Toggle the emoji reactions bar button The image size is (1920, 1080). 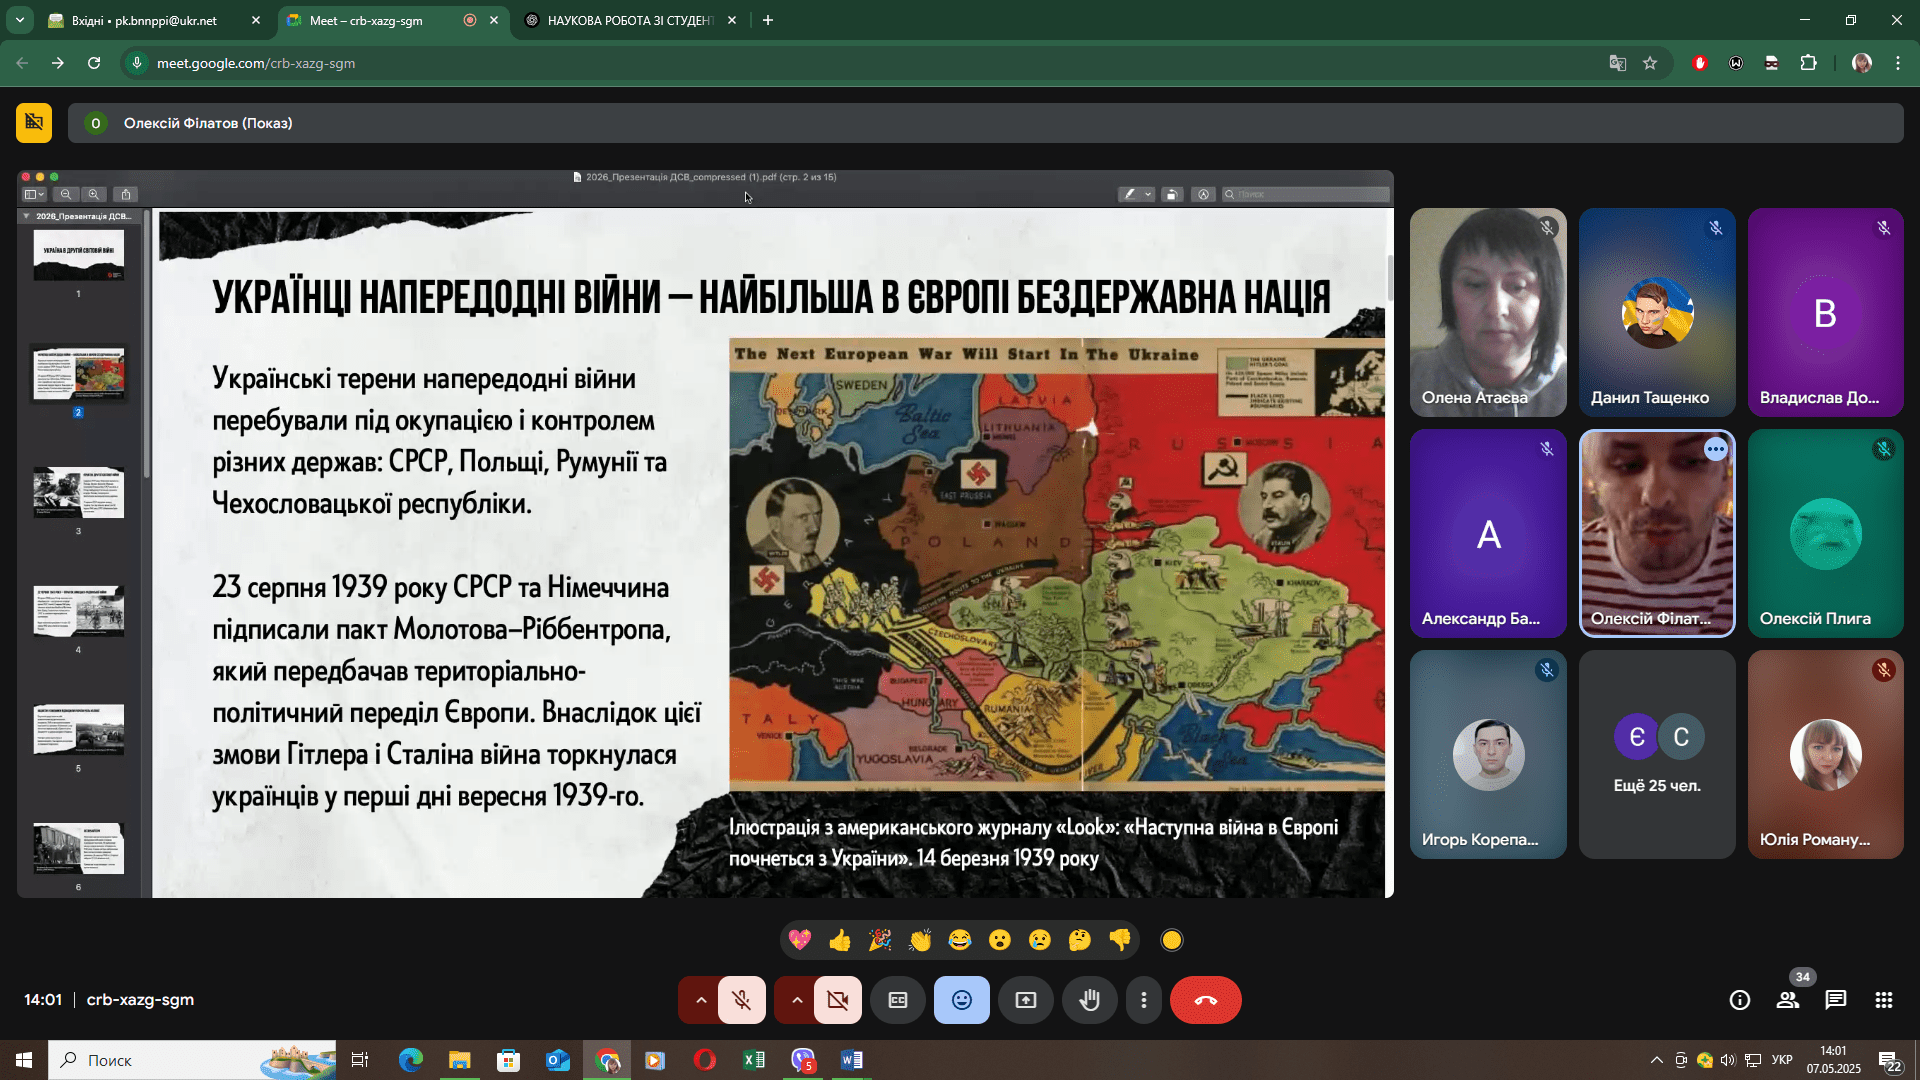pos(962,1000)
